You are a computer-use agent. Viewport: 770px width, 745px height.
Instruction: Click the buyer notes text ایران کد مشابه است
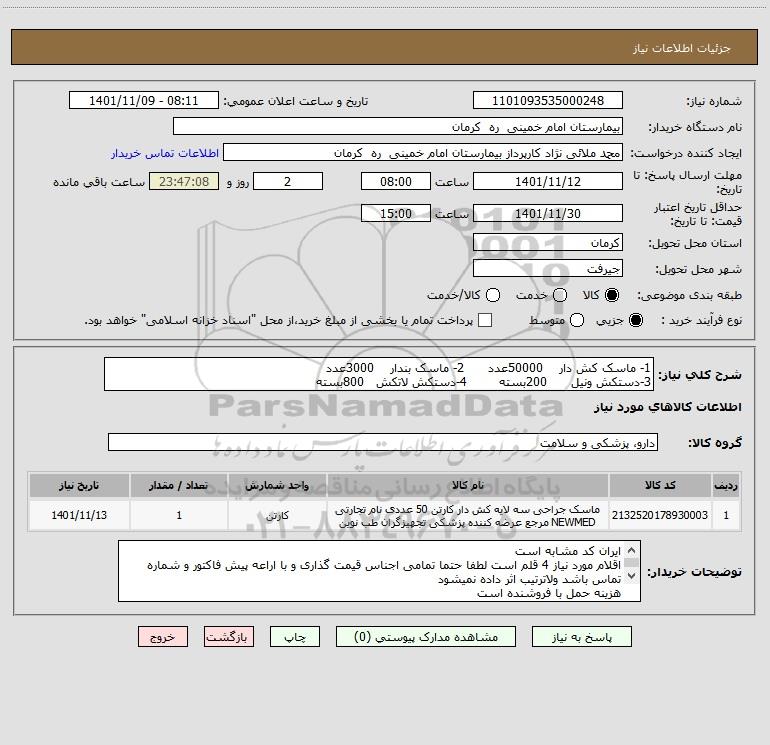coord(568,551)
